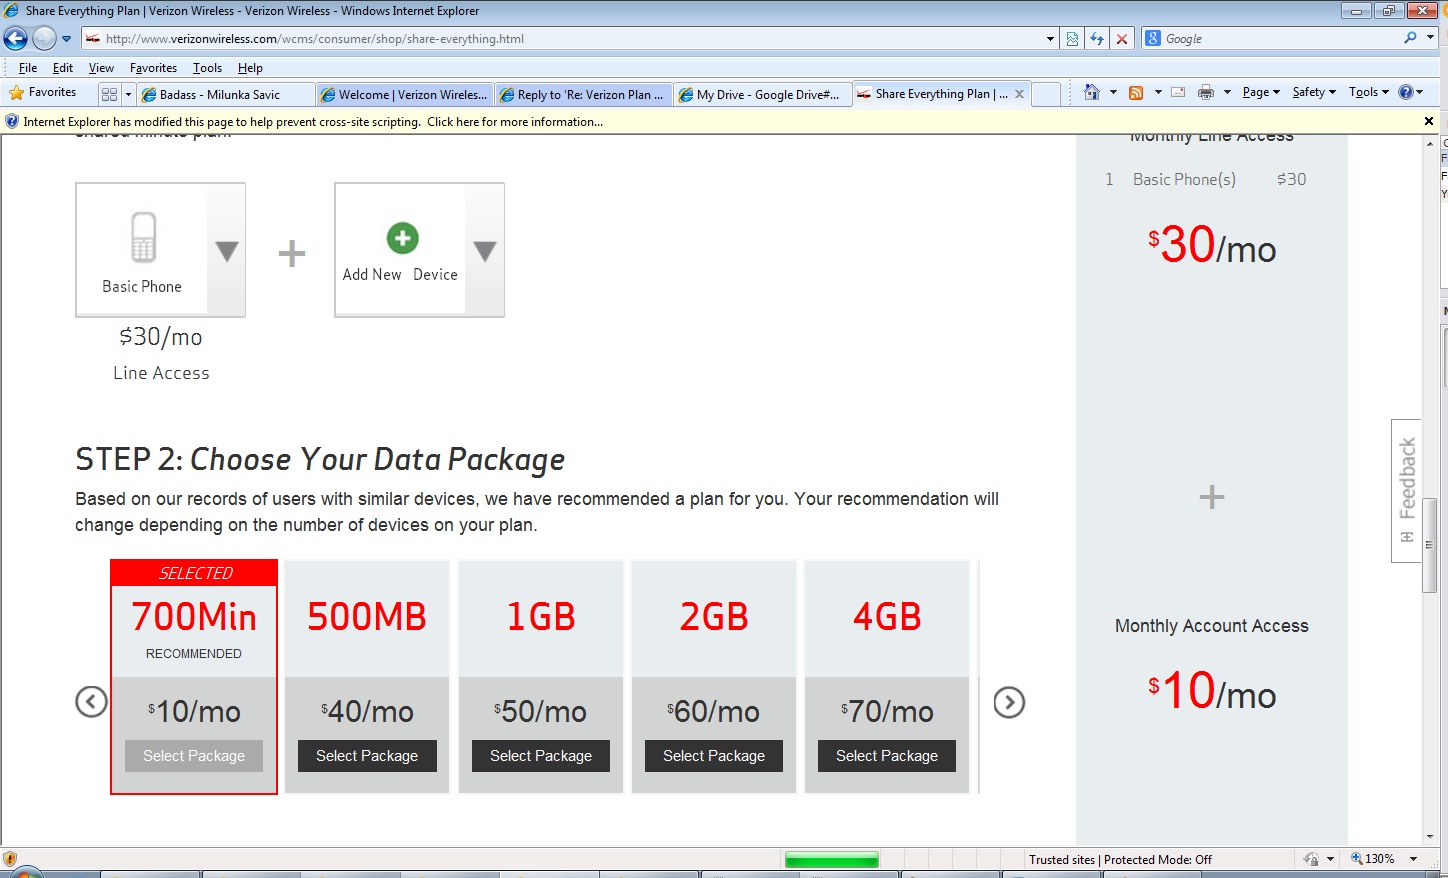Open the File menu

(x=28, y=68)
